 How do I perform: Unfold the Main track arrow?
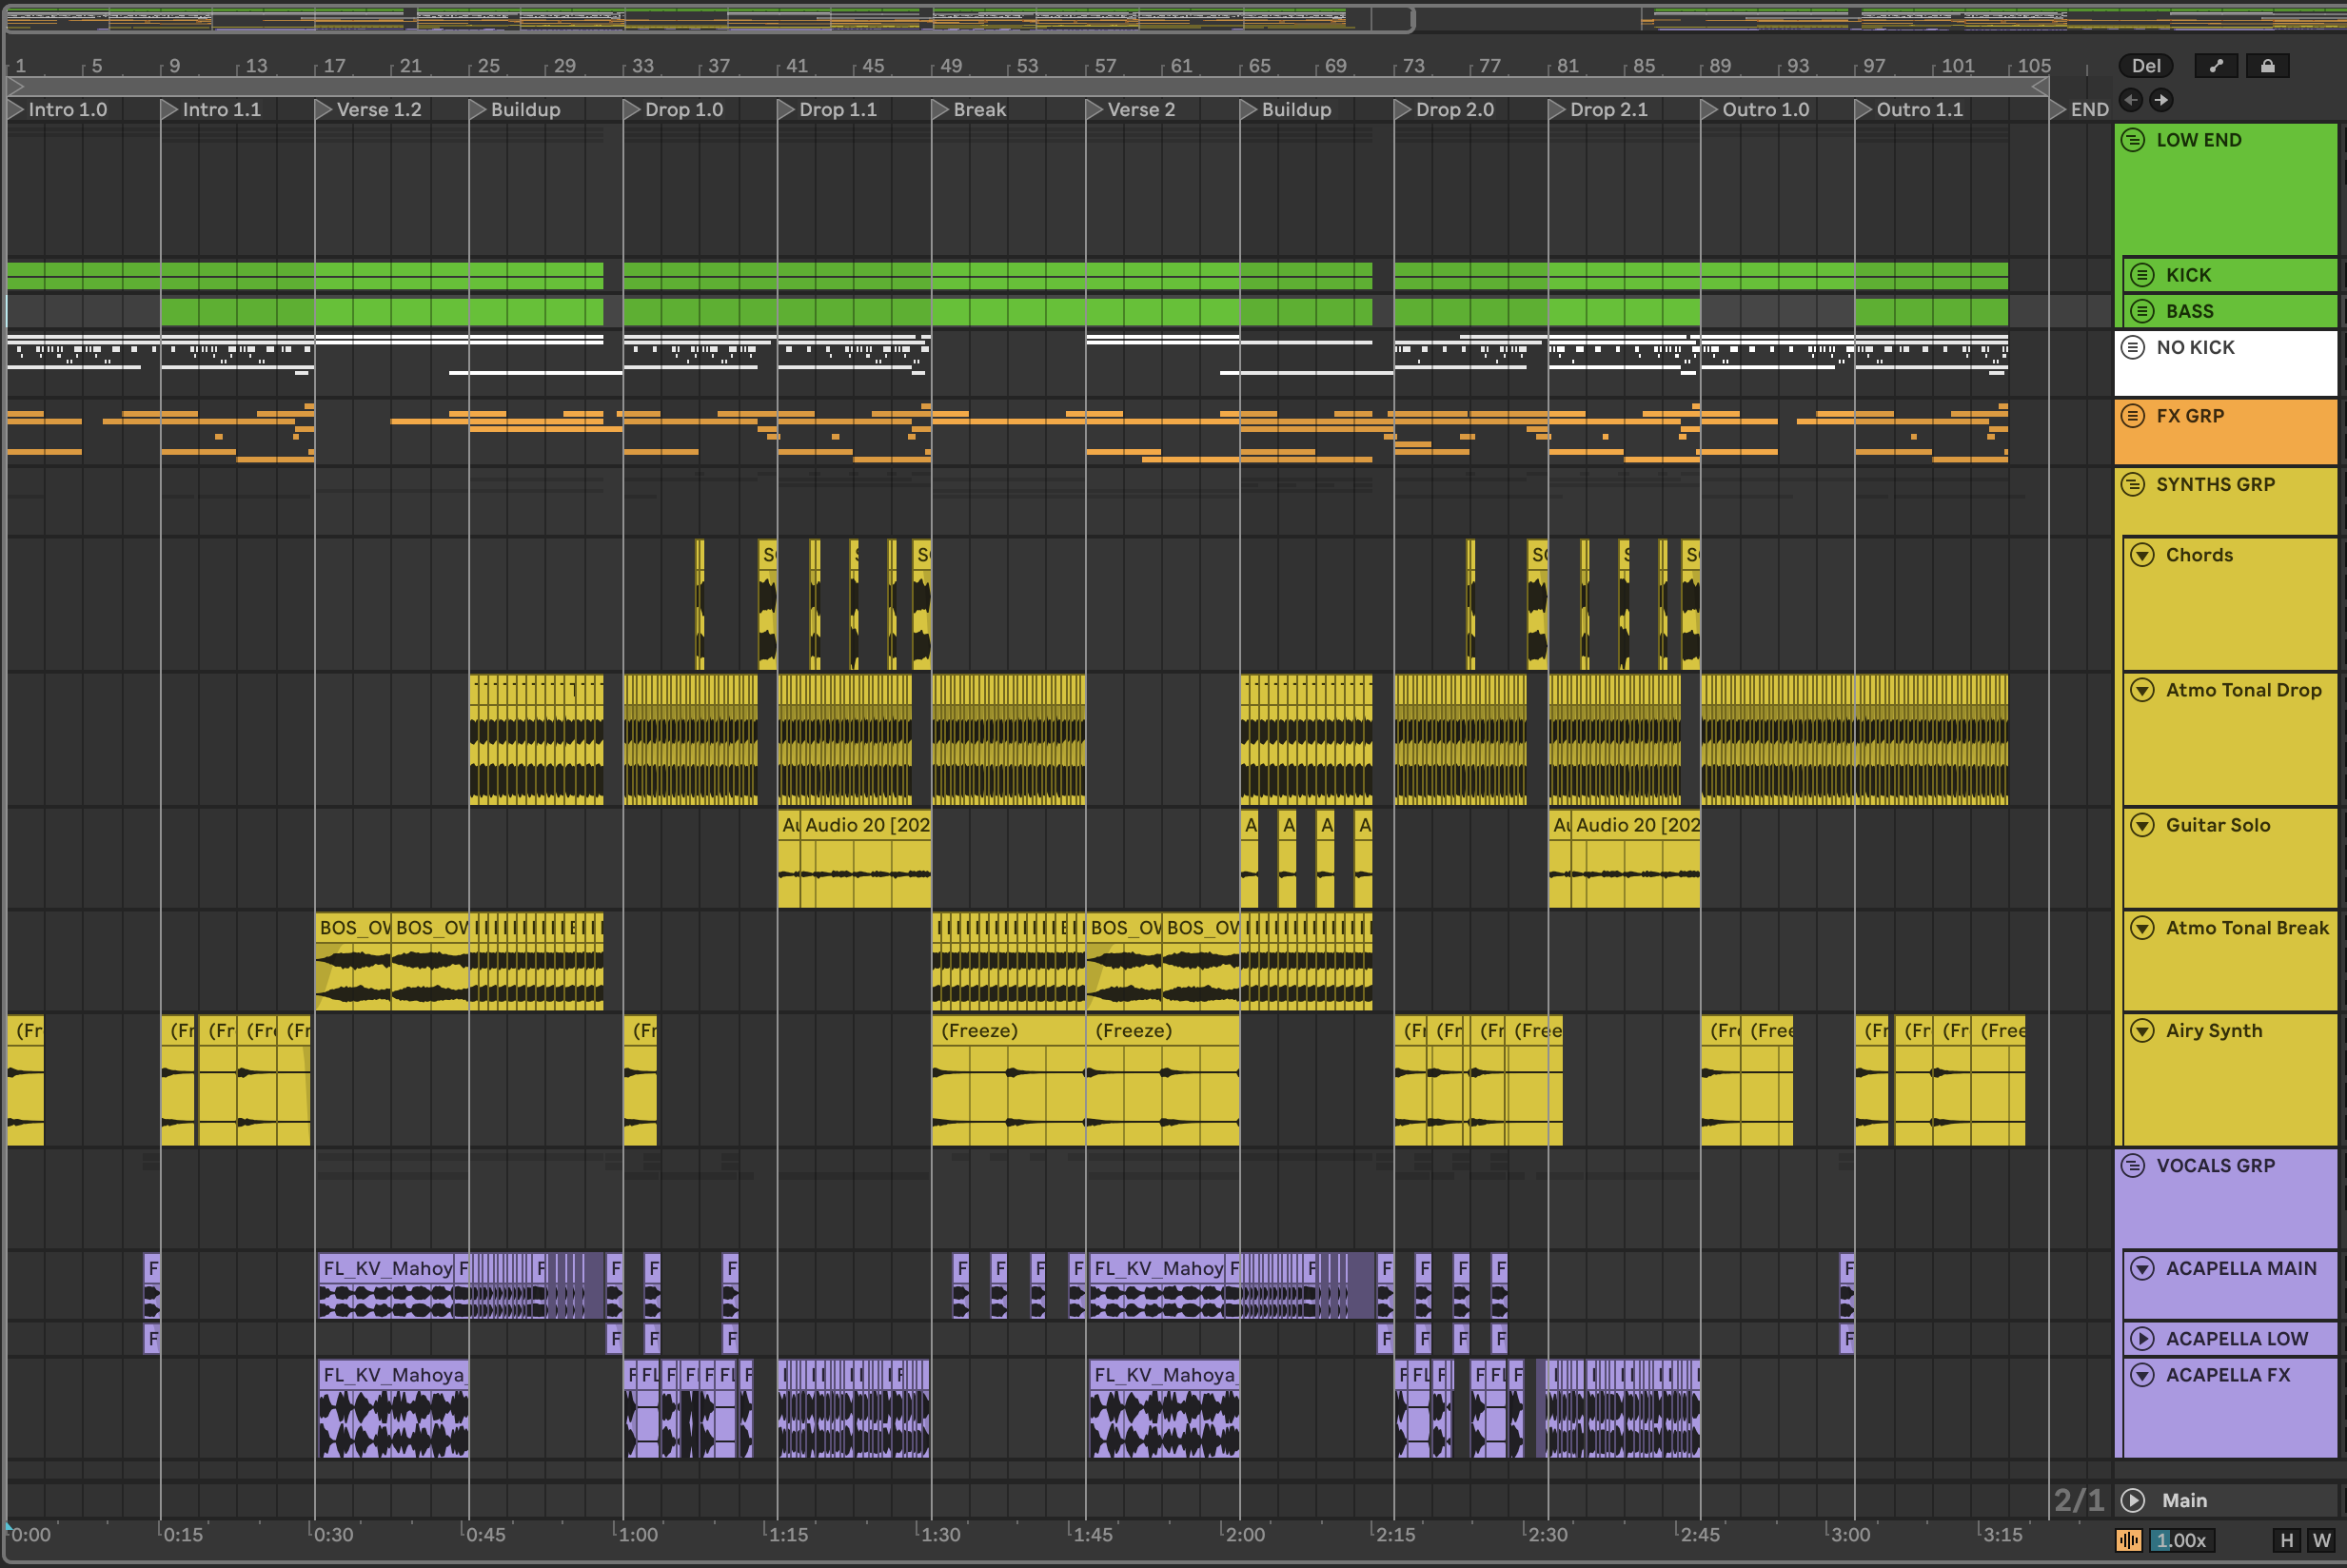click(2133, 1500)
